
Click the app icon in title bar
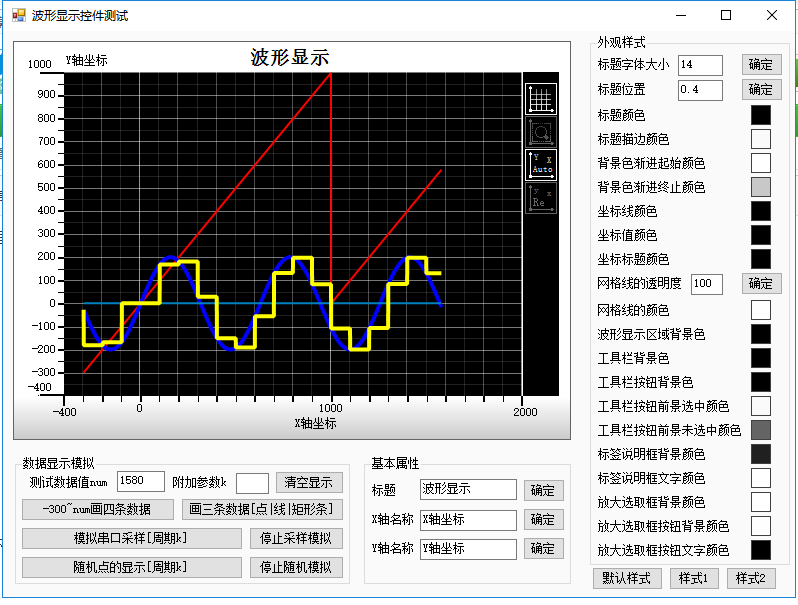tap(19, 15)
